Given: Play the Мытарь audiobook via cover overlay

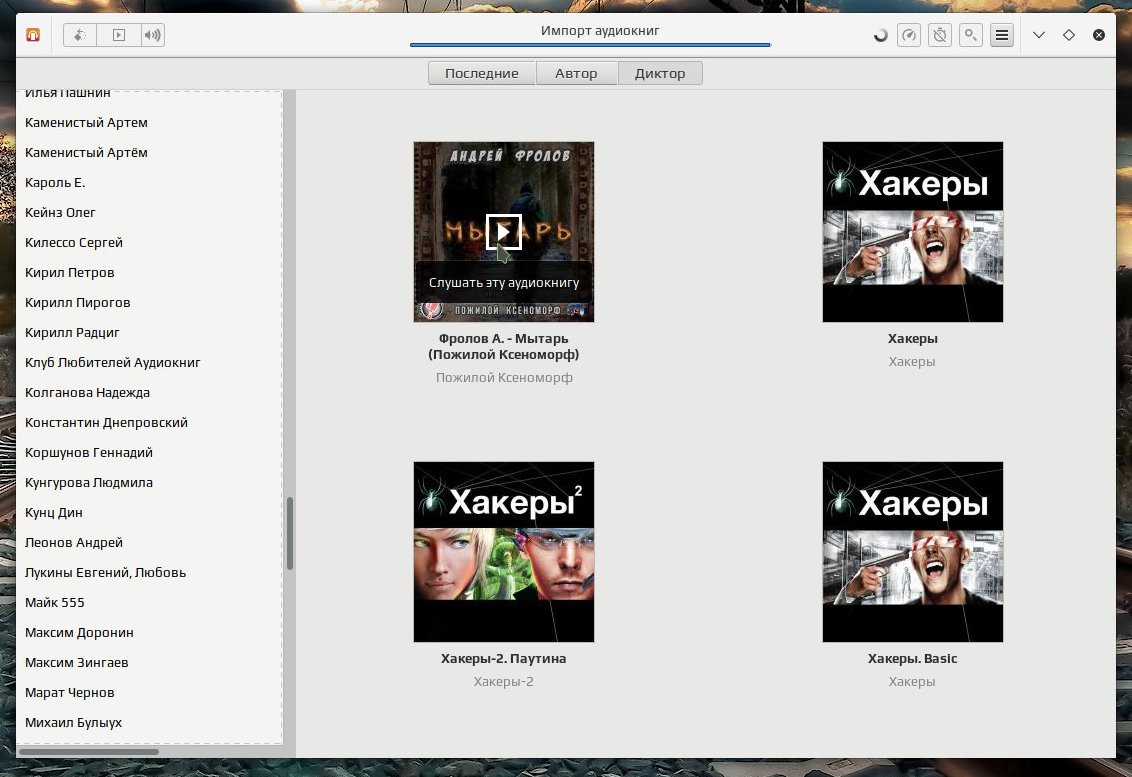Looking at the screenshot, I should pos(504,232).
